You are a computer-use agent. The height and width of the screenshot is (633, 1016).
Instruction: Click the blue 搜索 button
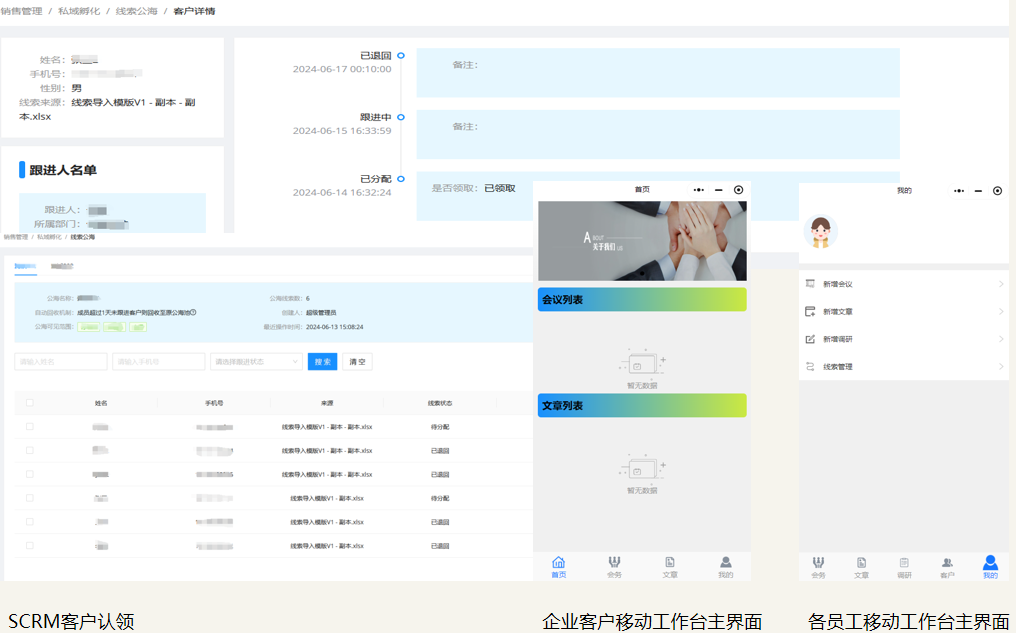pyautogui.click(x=322, y=362)
